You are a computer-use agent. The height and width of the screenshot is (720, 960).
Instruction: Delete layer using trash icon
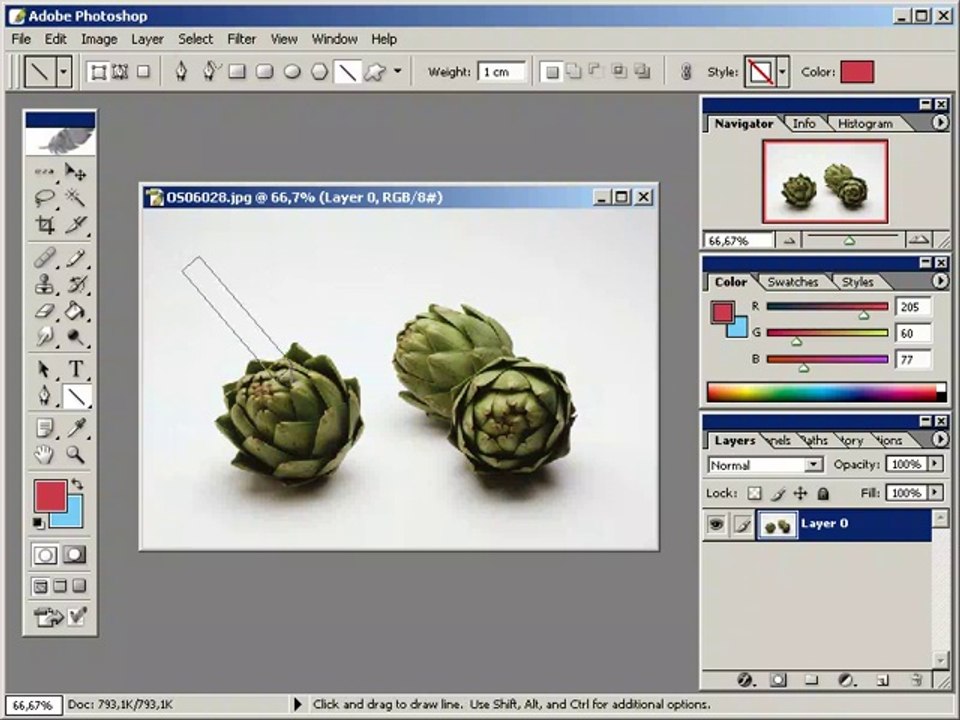pos(916,680)
